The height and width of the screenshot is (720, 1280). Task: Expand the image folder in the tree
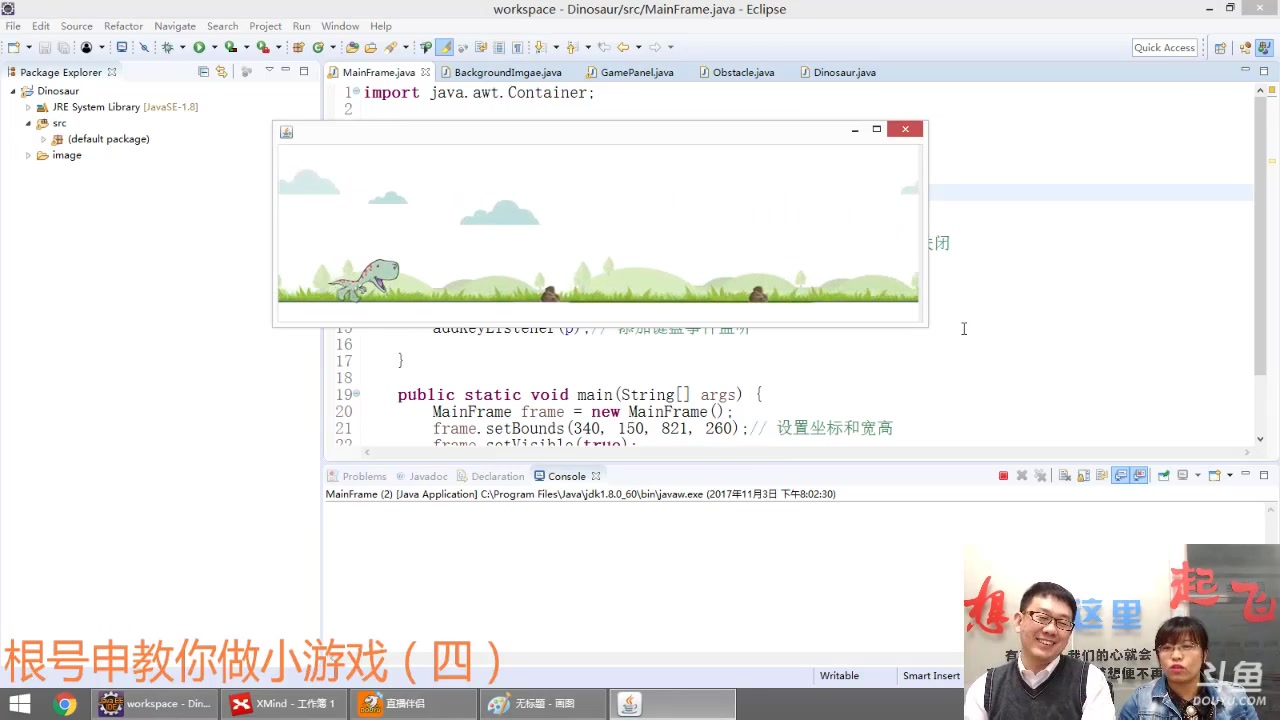(28, 156)
